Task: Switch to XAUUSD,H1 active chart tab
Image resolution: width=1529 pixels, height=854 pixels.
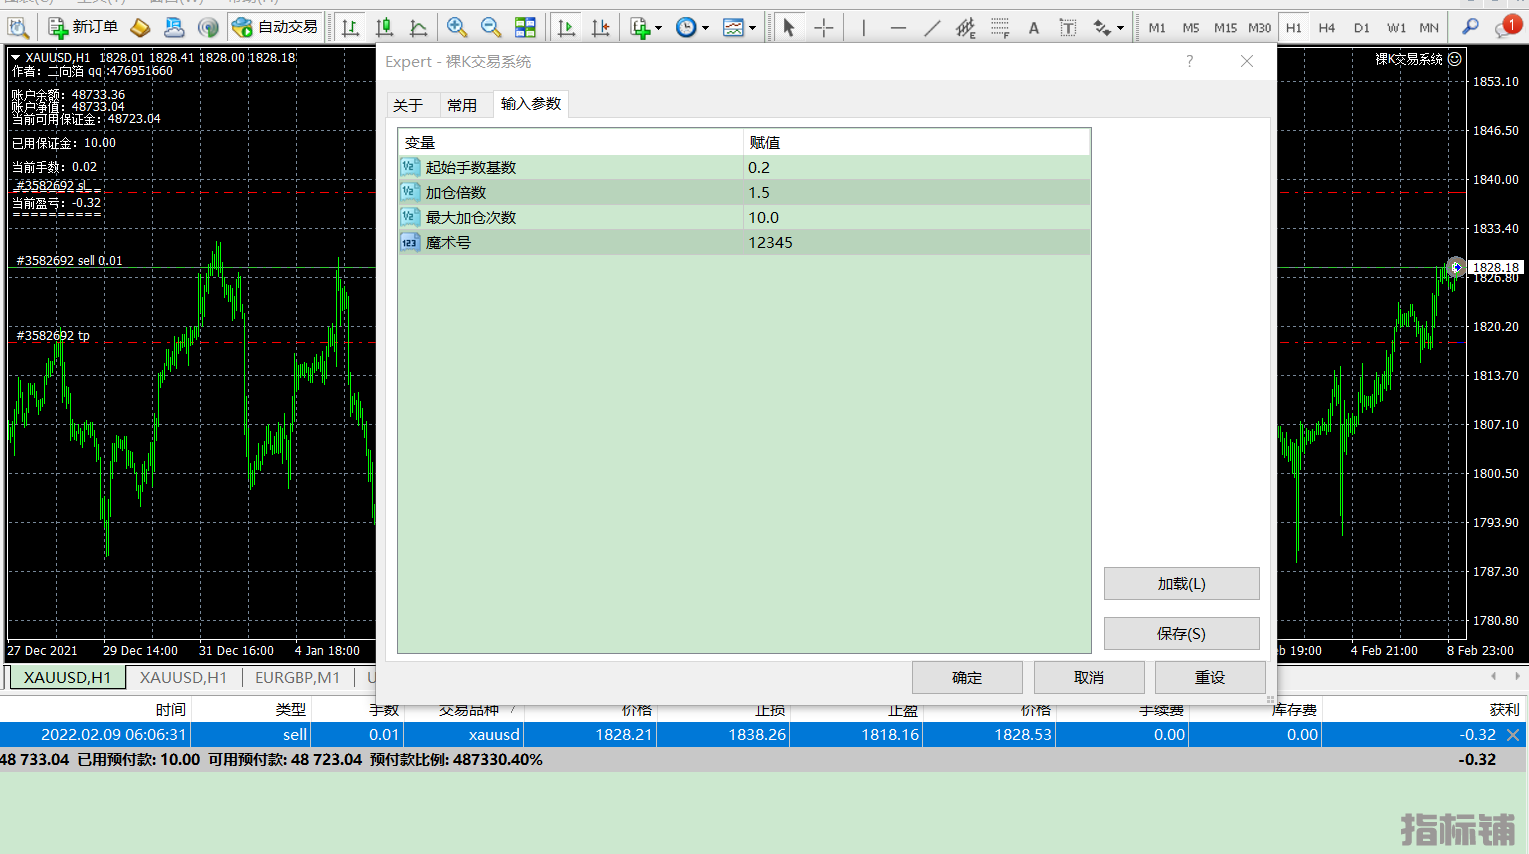Action: (x=67, y=677)
